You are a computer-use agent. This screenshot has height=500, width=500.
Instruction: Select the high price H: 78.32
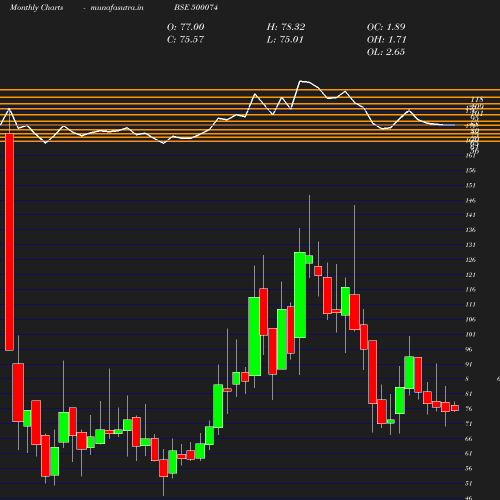pos(286,27)
